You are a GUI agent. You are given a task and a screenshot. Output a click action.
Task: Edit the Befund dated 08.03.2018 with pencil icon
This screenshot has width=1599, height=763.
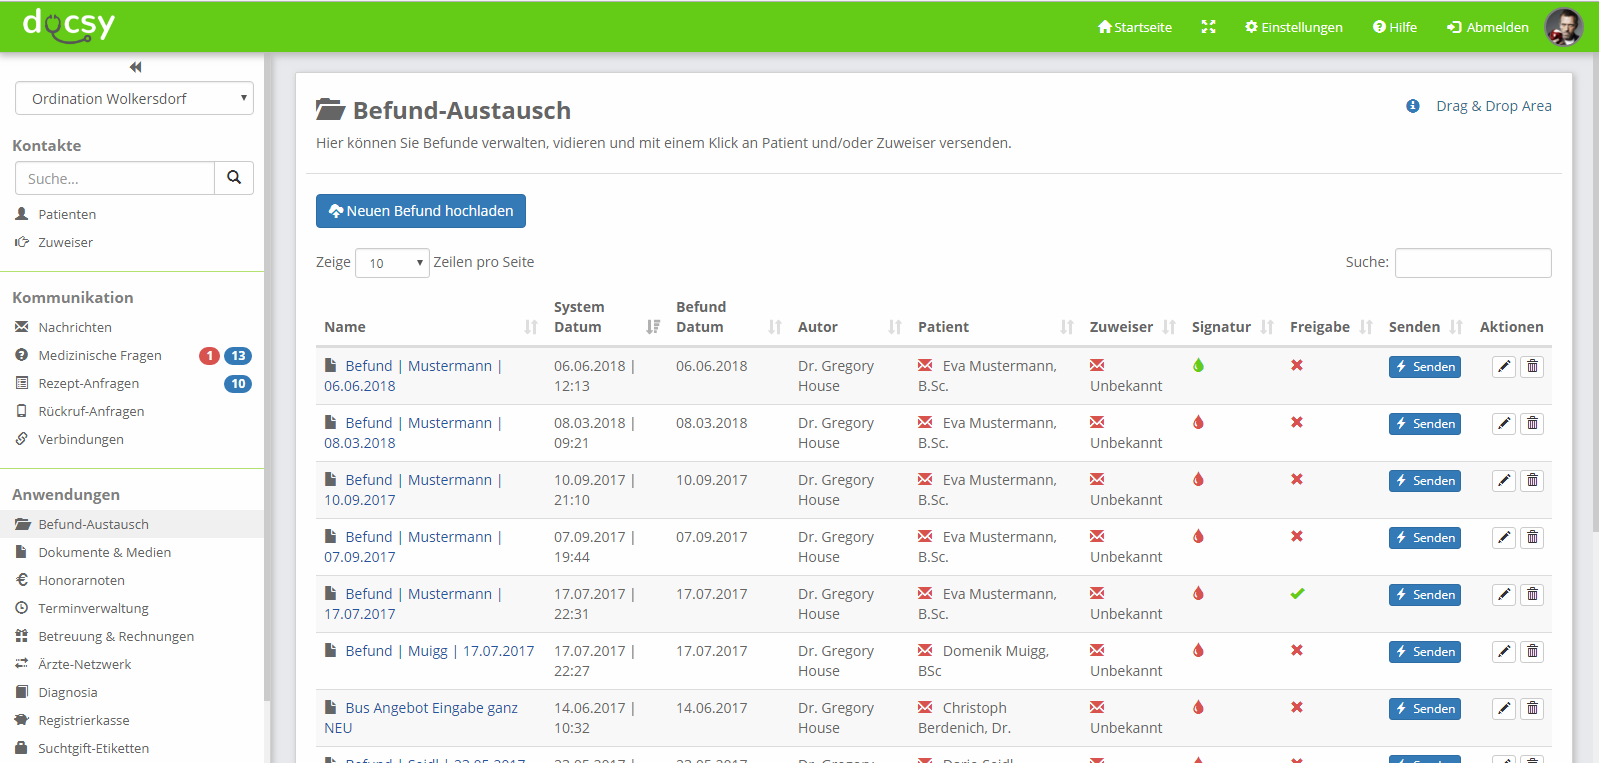click(1504, 424)
